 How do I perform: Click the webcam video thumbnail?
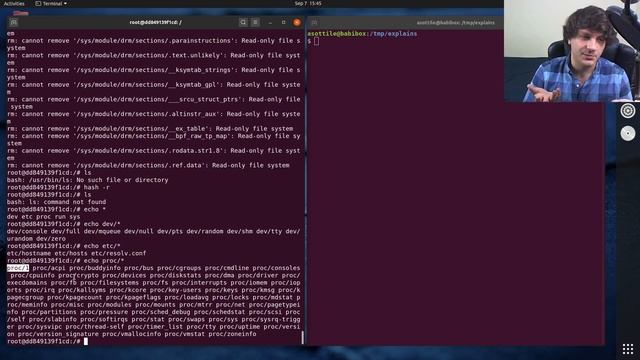572,51
